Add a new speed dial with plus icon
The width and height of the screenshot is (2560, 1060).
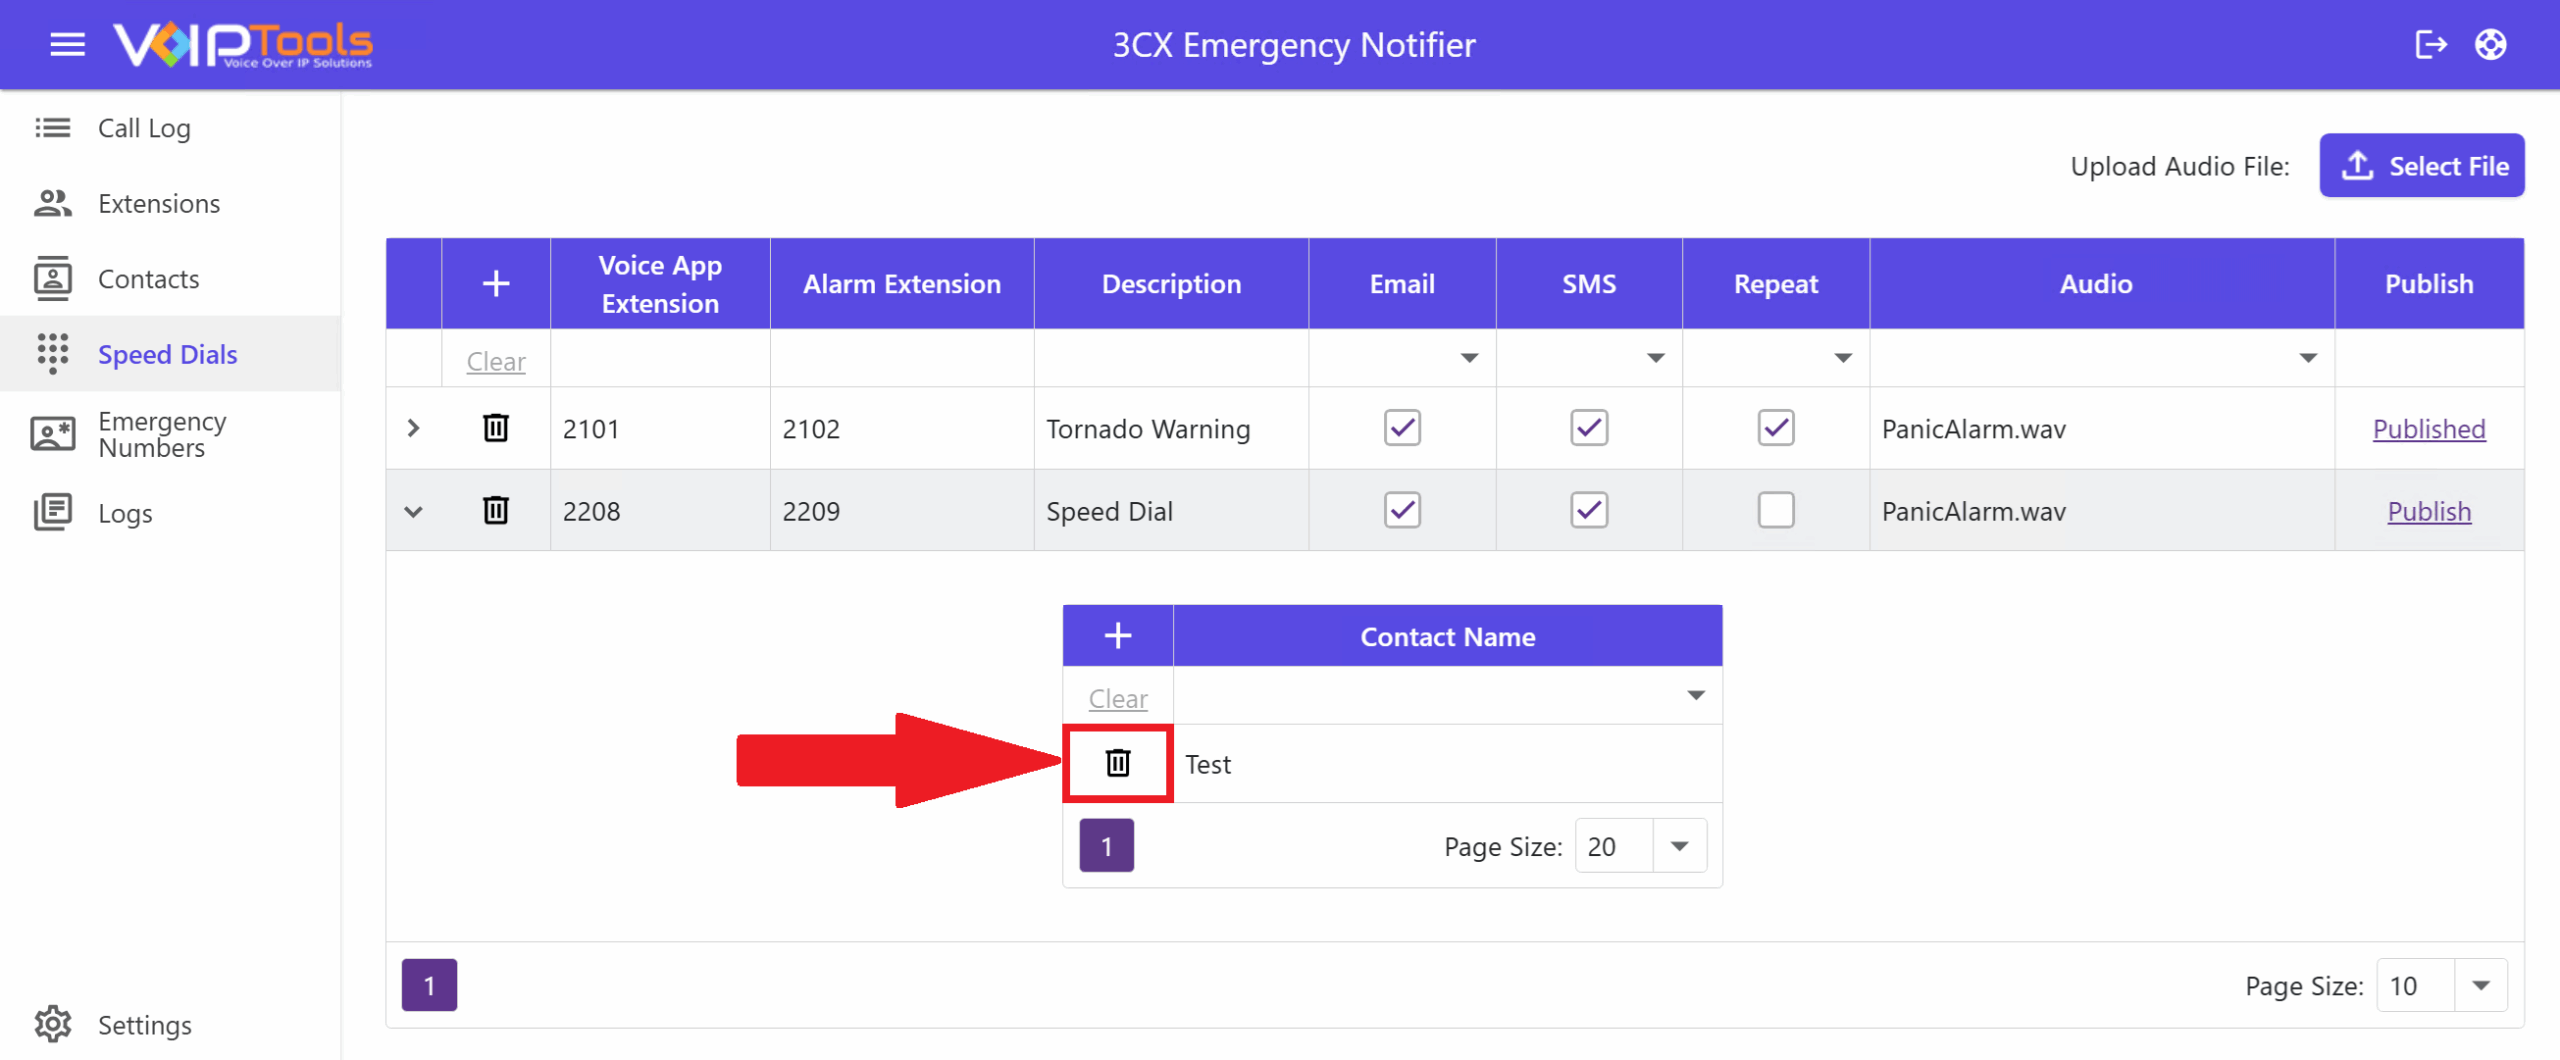pos(496,284)
